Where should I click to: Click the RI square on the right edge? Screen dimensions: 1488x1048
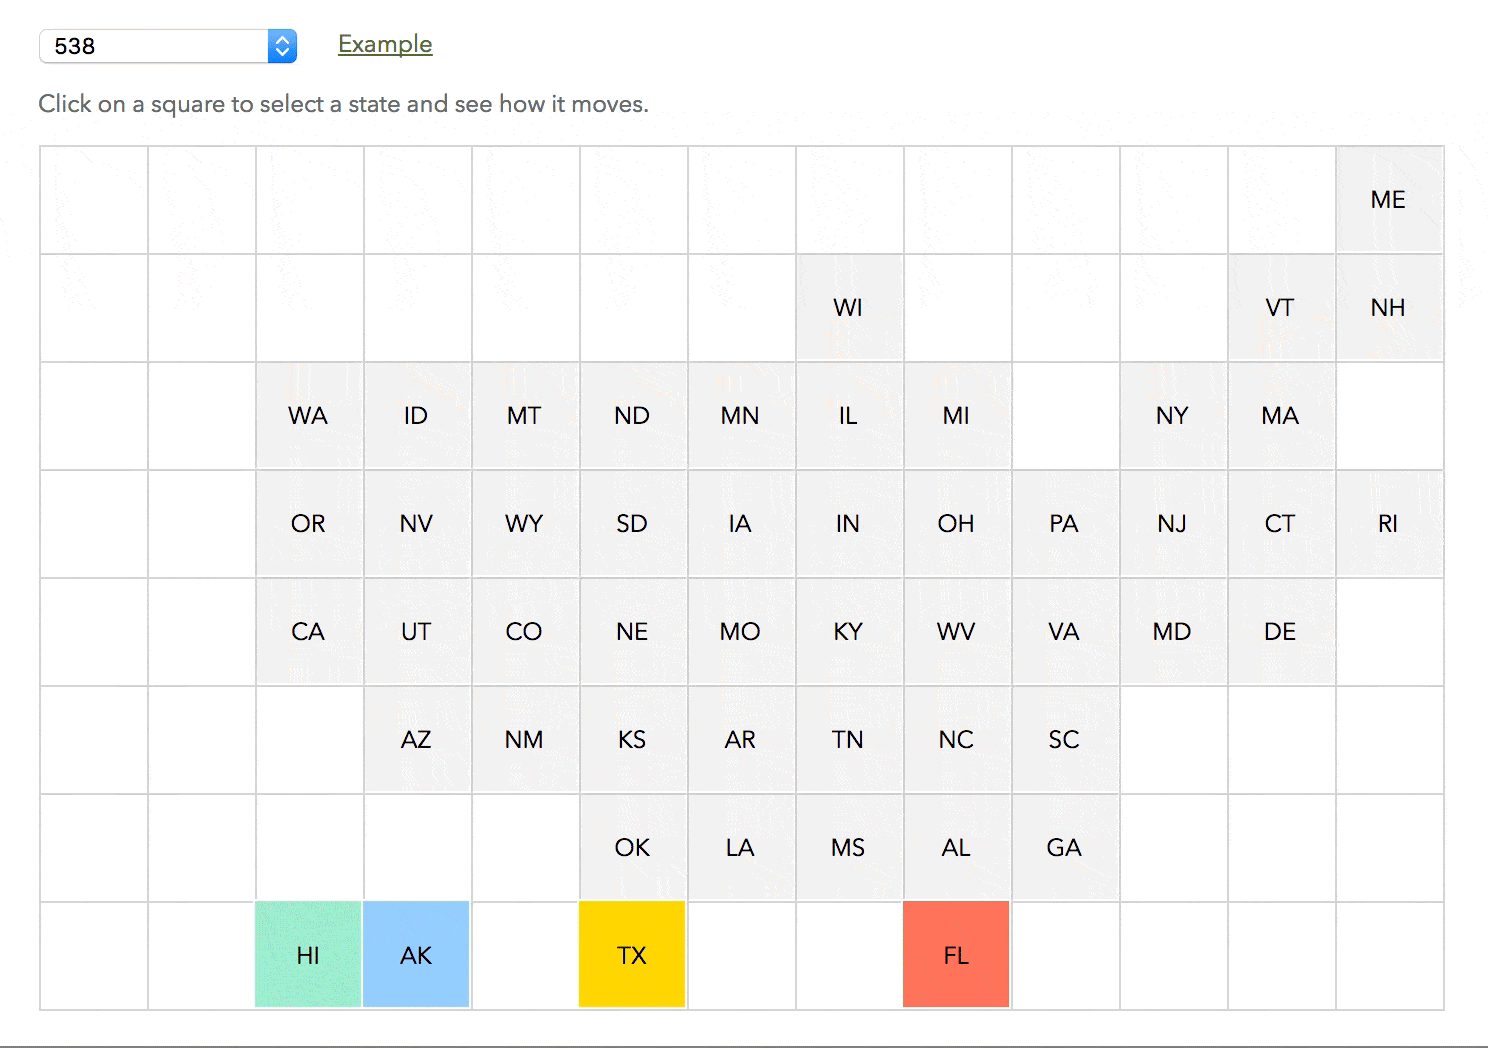click(x=1389, y=523)
